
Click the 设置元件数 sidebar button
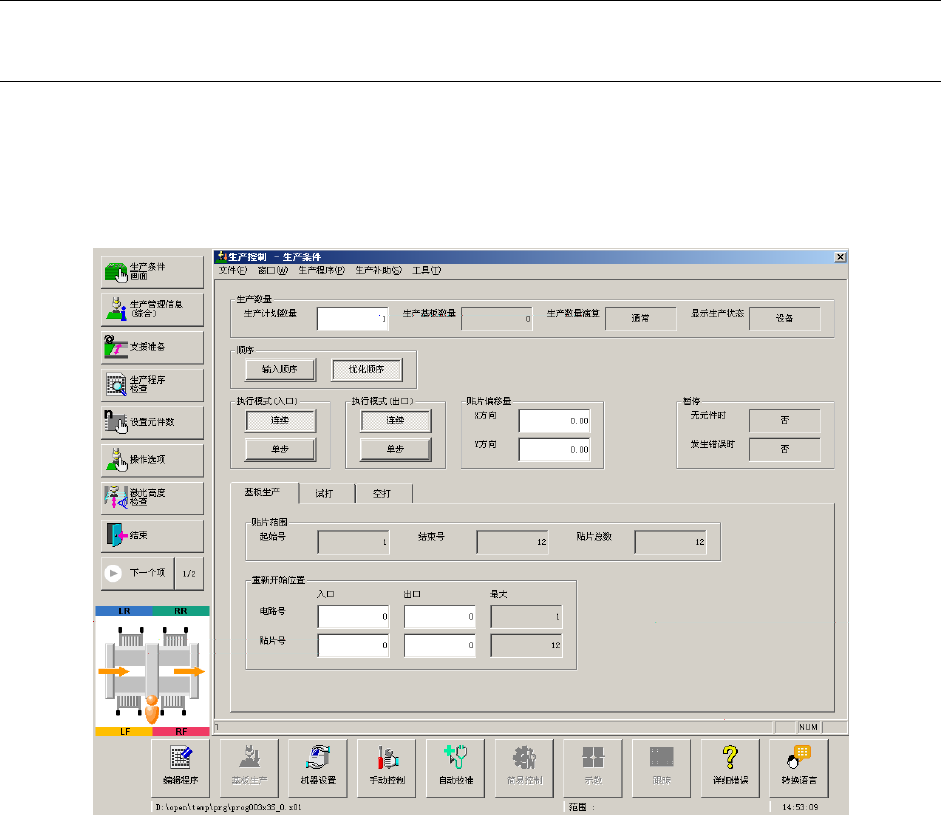click(x=152, y=423)
